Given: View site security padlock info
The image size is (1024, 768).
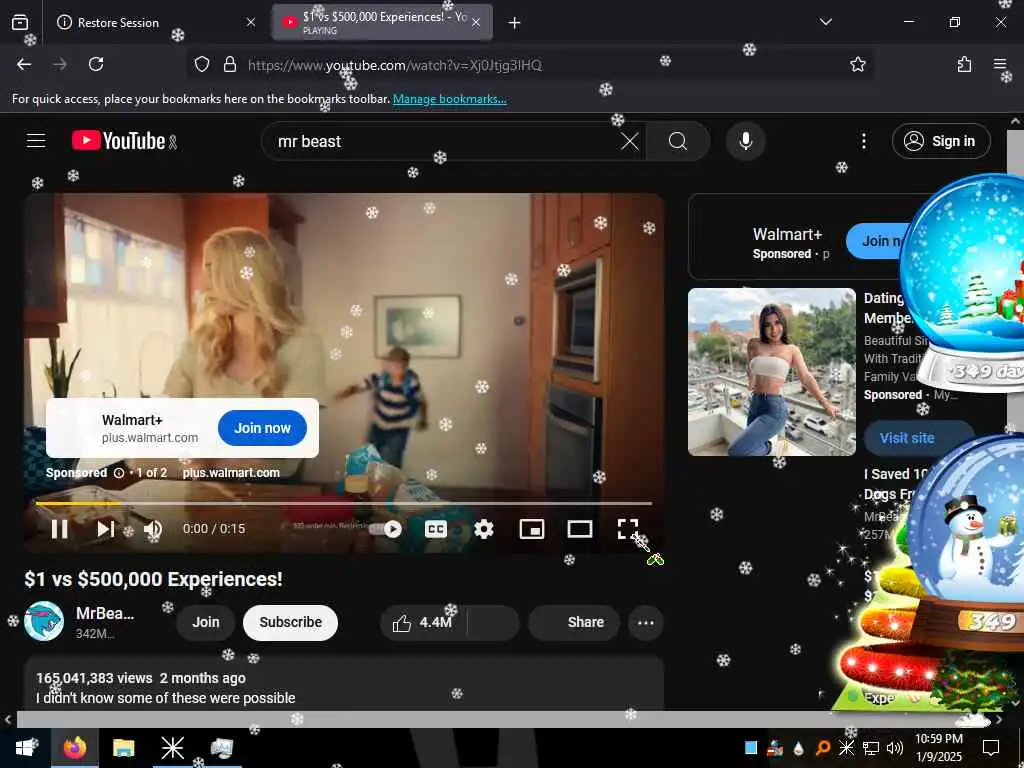Looking at the screenshot, I should (x=229, y=64).
